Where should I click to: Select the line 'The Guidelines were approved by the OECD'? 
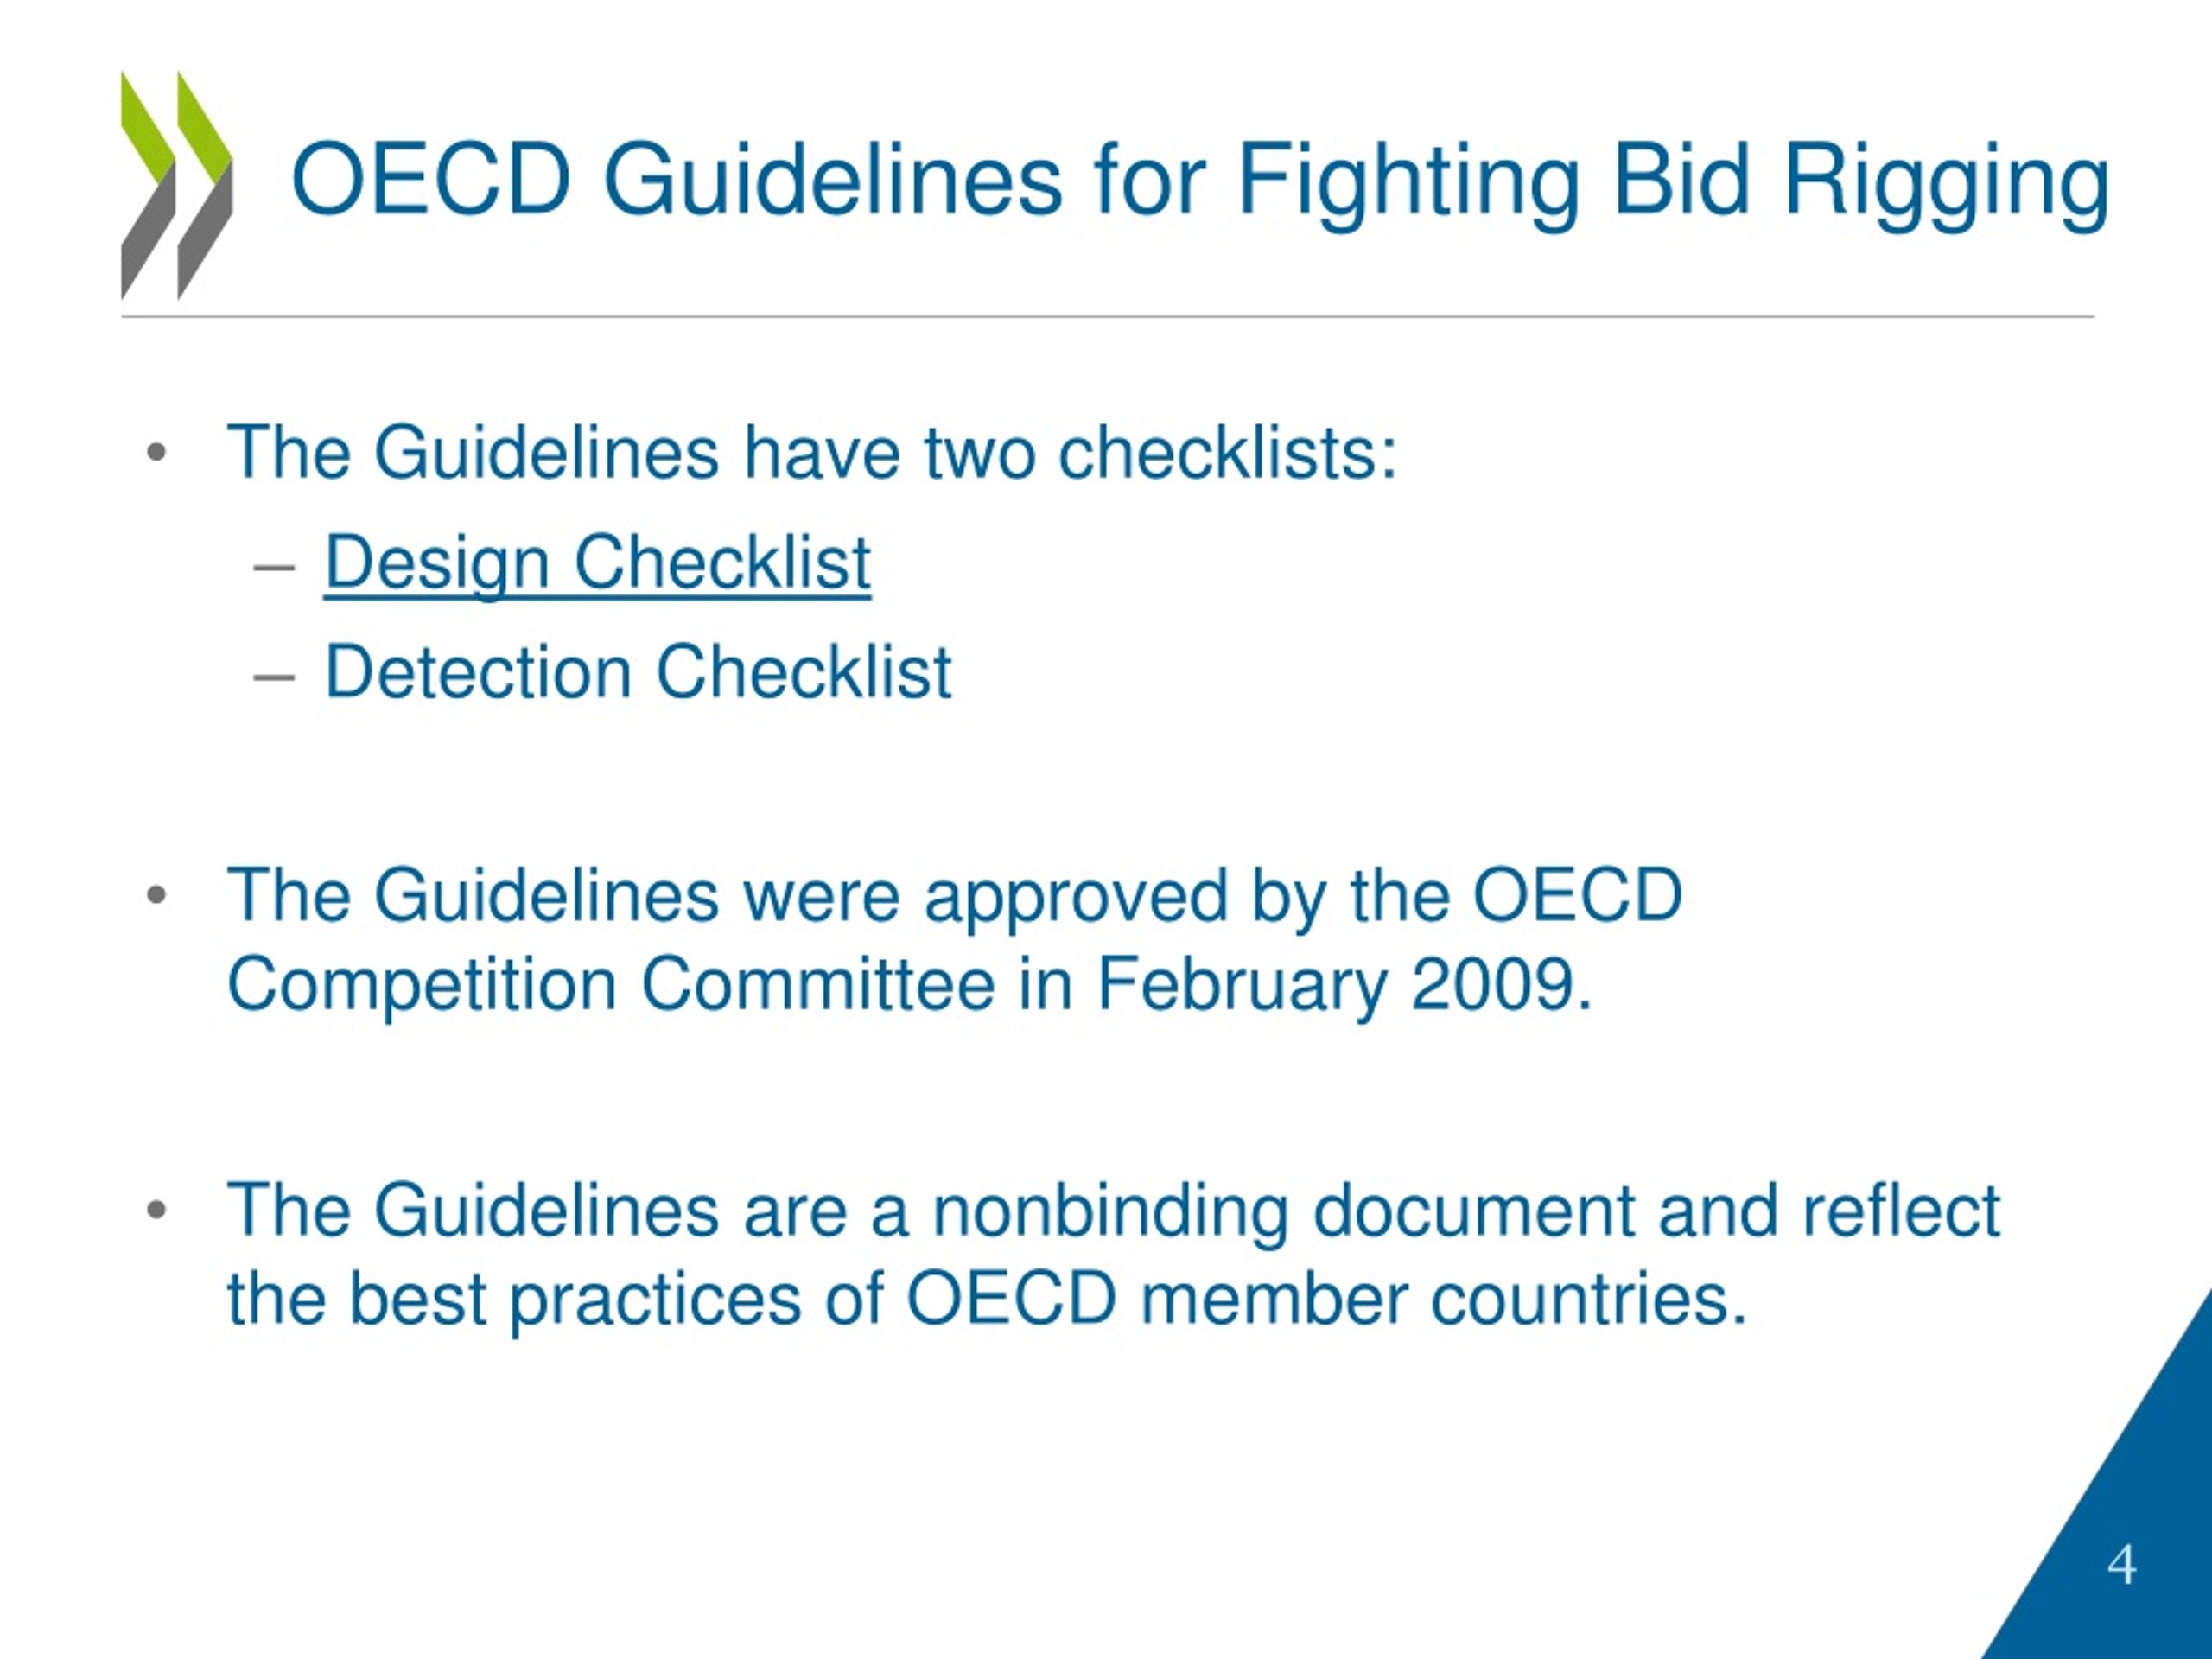[955, 897]
